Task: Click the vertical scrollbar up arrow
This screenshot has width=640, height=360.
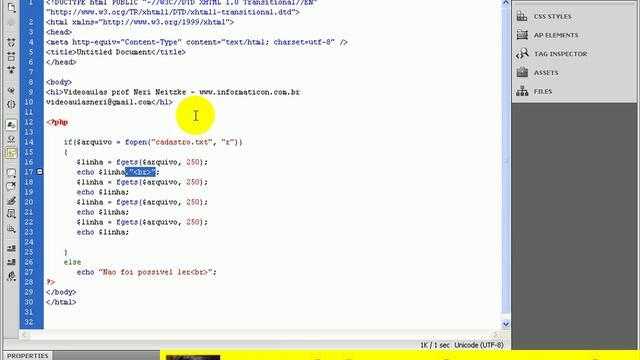Action: point(506,3)
